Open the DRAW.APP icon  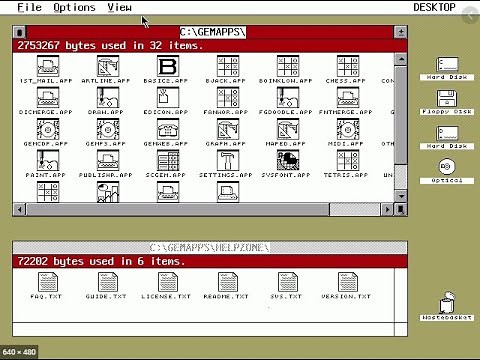pyautogui.click(x=108, y=98)
